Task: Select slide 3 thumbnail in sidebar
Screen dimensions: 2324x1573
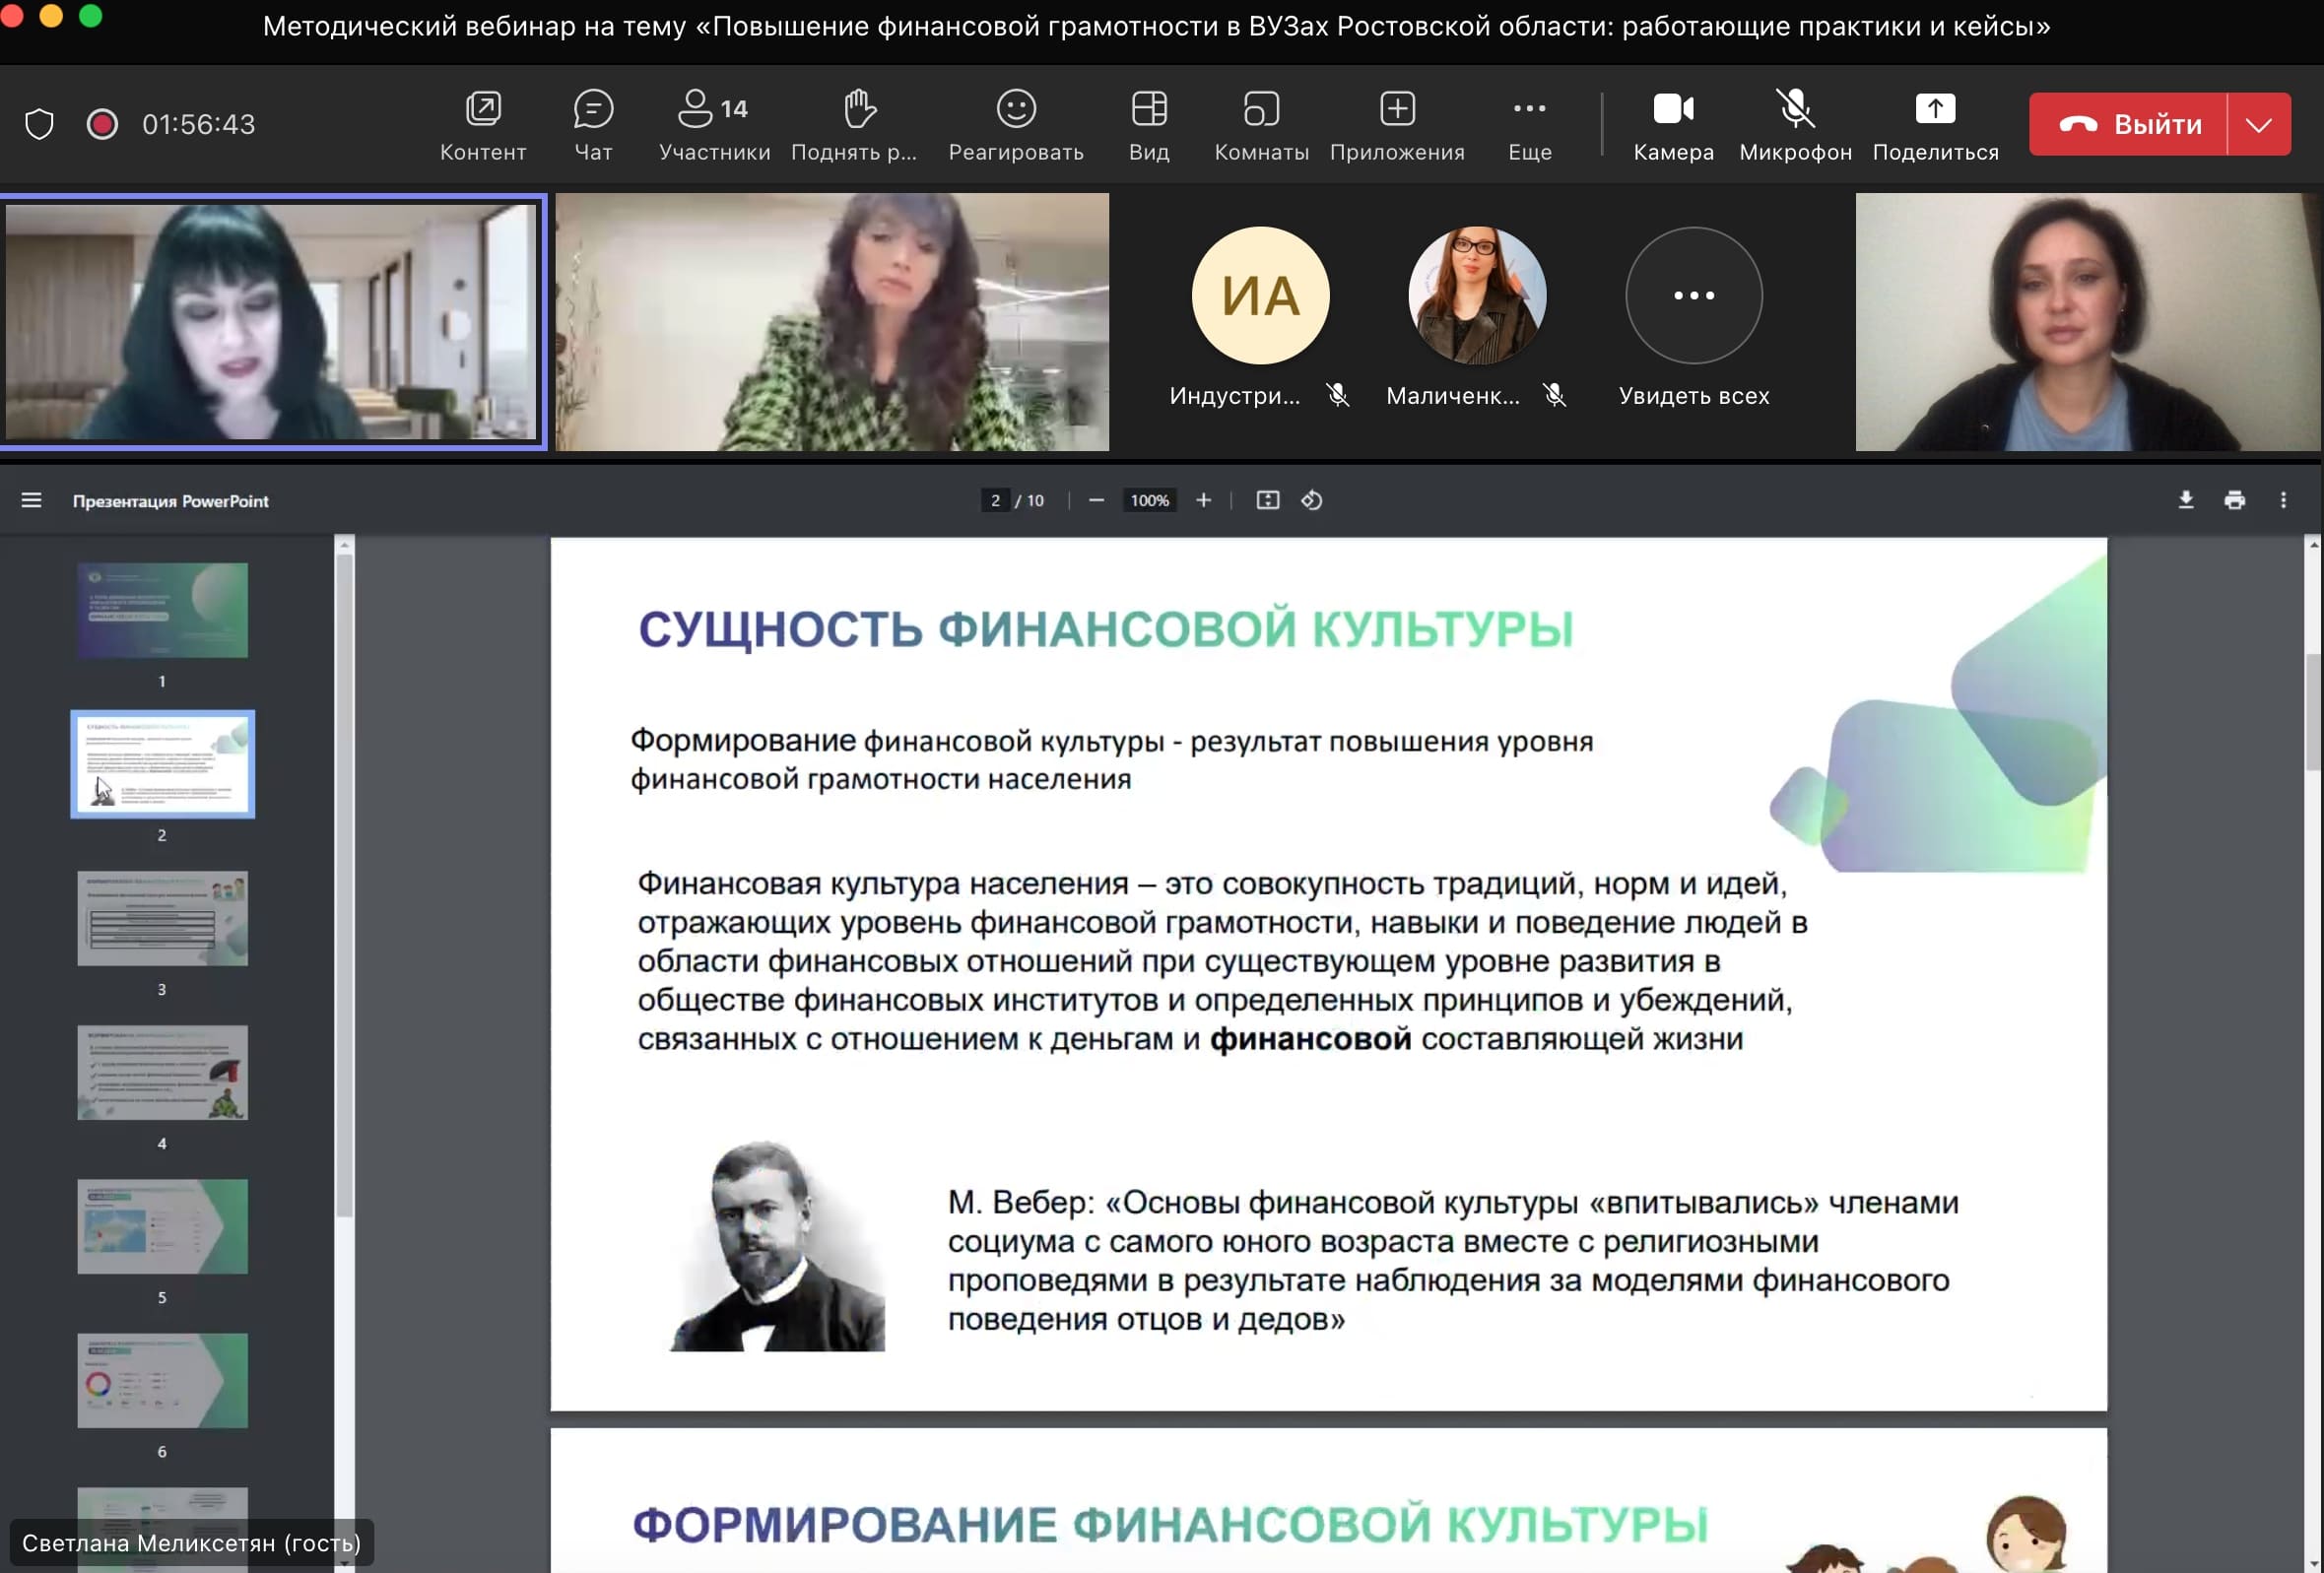Action: coord(162,918)
